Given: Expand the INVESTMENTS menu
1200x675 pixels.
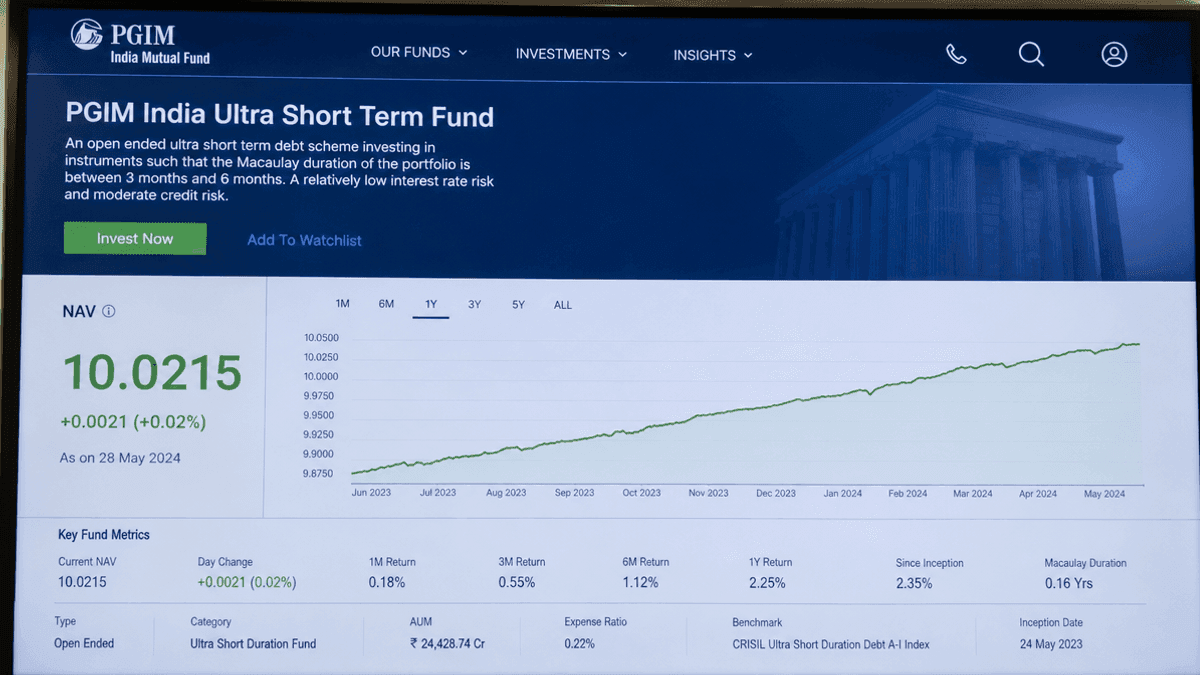Looking at the screenshot, I should click(x=571, y=54).
